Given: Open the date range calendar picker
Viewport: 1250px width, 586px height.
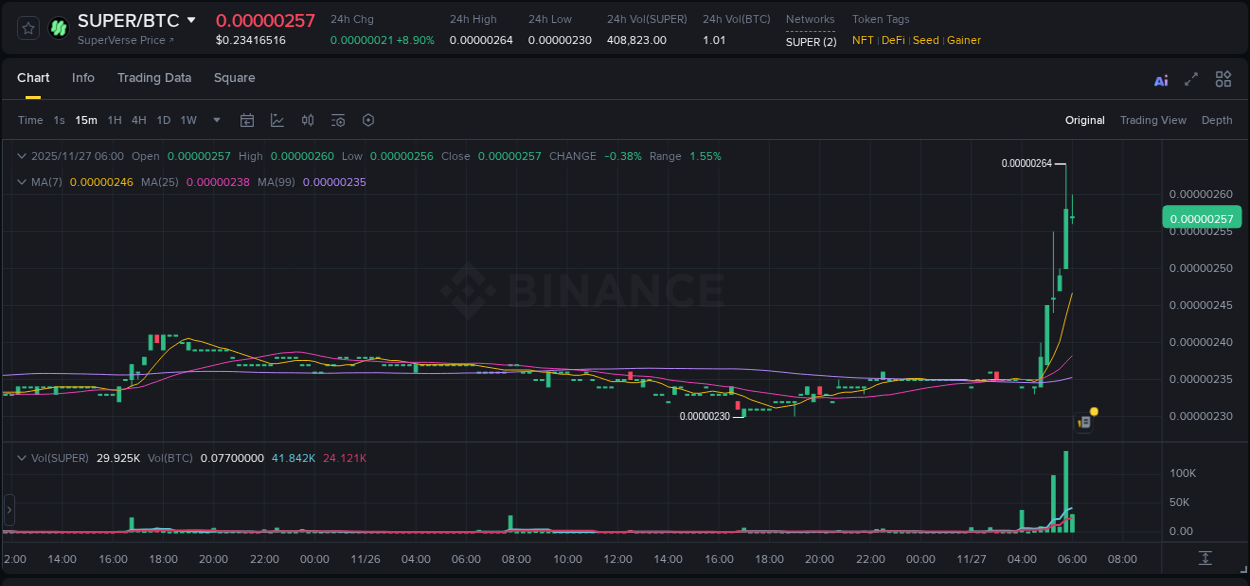Looking at the screenshot, I should pyautogui.click(x=247, y=120).
